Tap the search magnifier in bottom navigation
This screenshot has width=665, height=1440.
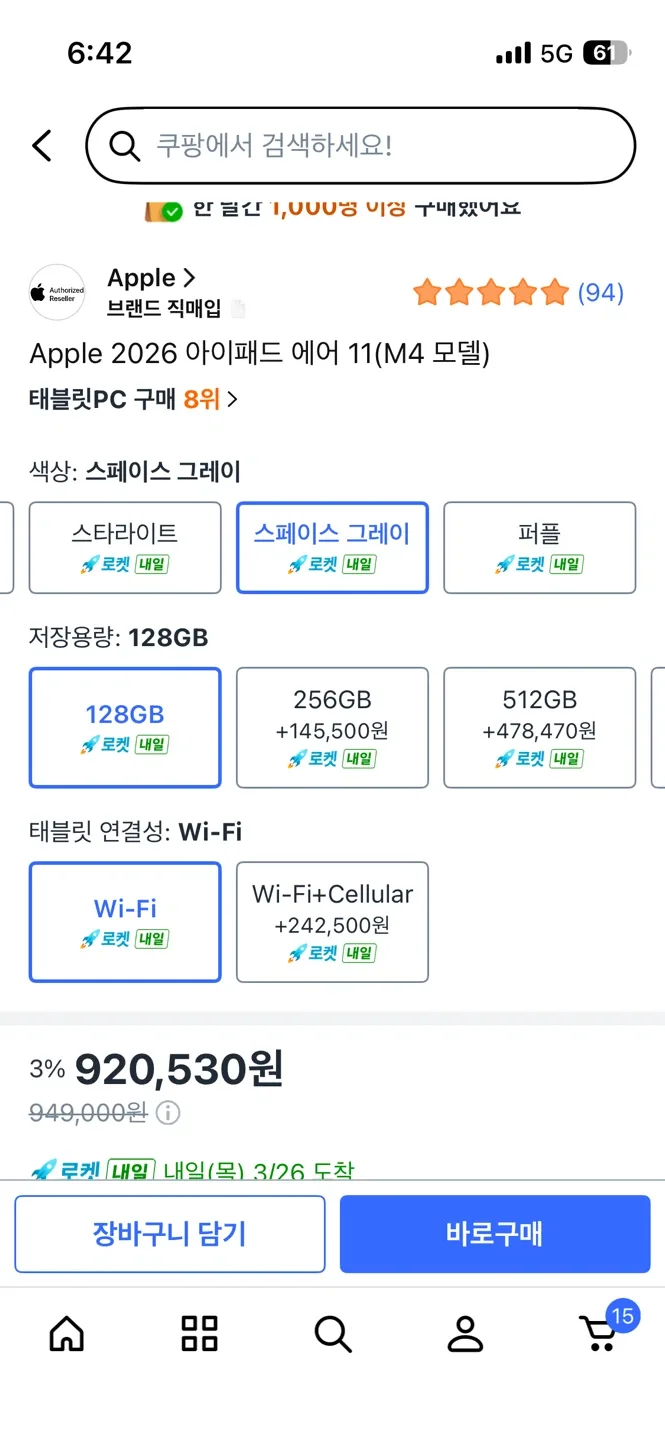(x=332, y=1333)
